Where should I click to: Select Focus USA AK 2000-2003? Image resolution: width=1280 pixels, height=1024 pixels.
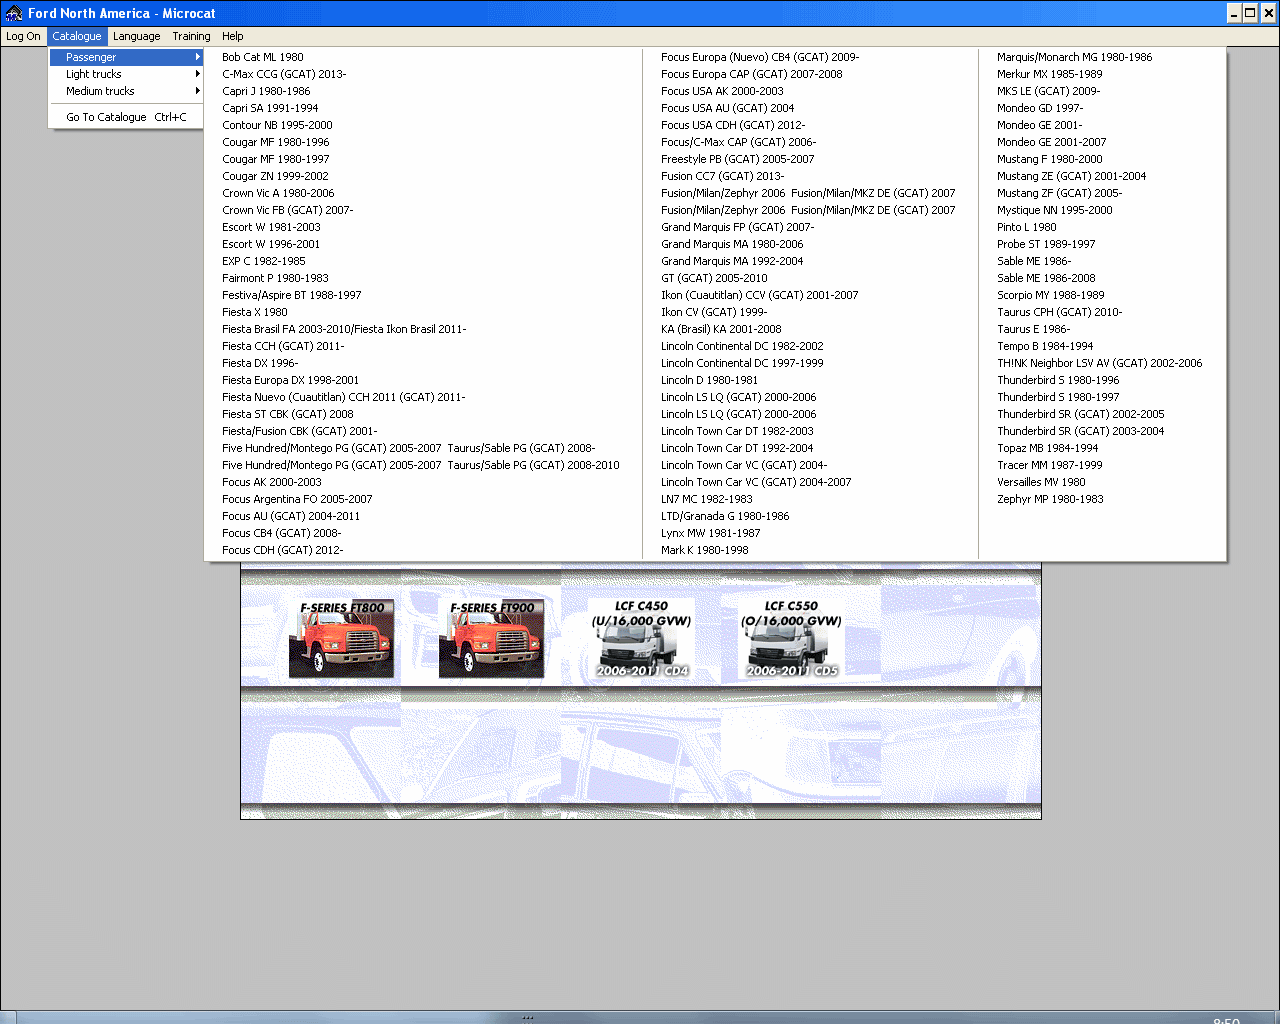click(722, 91)
